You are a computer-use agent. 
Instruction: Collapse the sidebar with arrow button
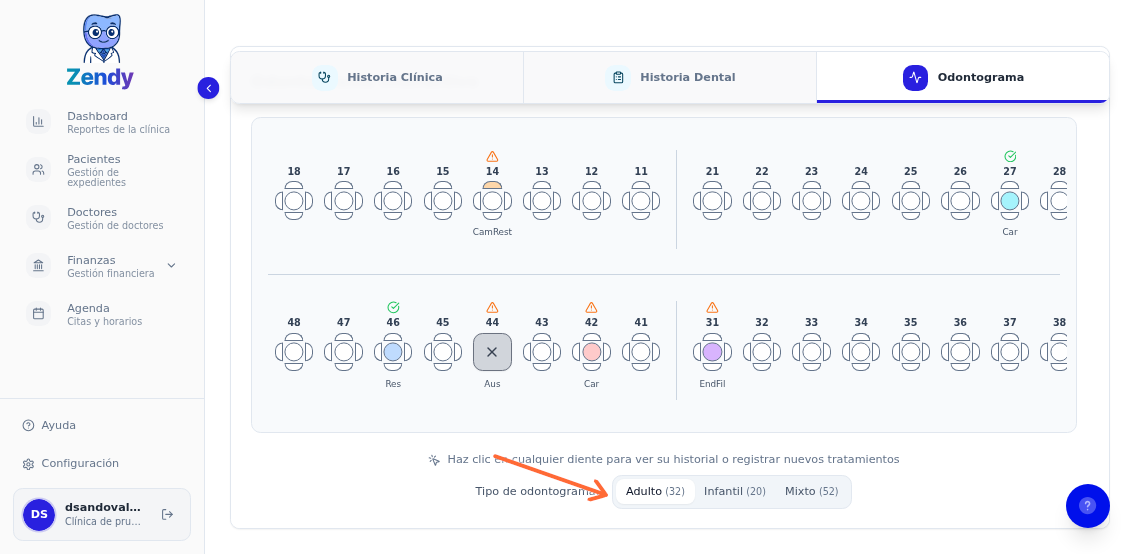click(x=208, y=88)
